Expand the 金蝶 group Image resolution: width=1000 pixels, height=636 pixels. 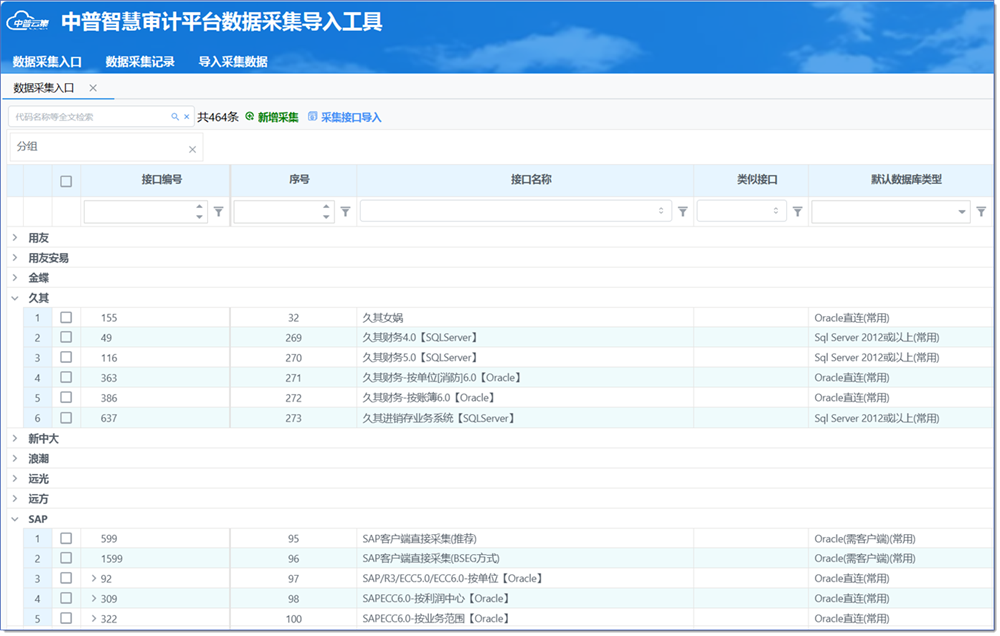tap(15, 277)
